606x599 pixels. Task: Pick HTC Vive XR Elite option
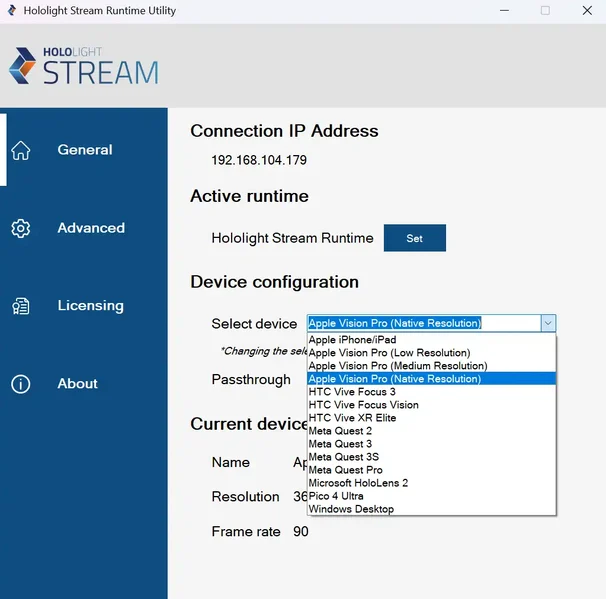[431, 418]
